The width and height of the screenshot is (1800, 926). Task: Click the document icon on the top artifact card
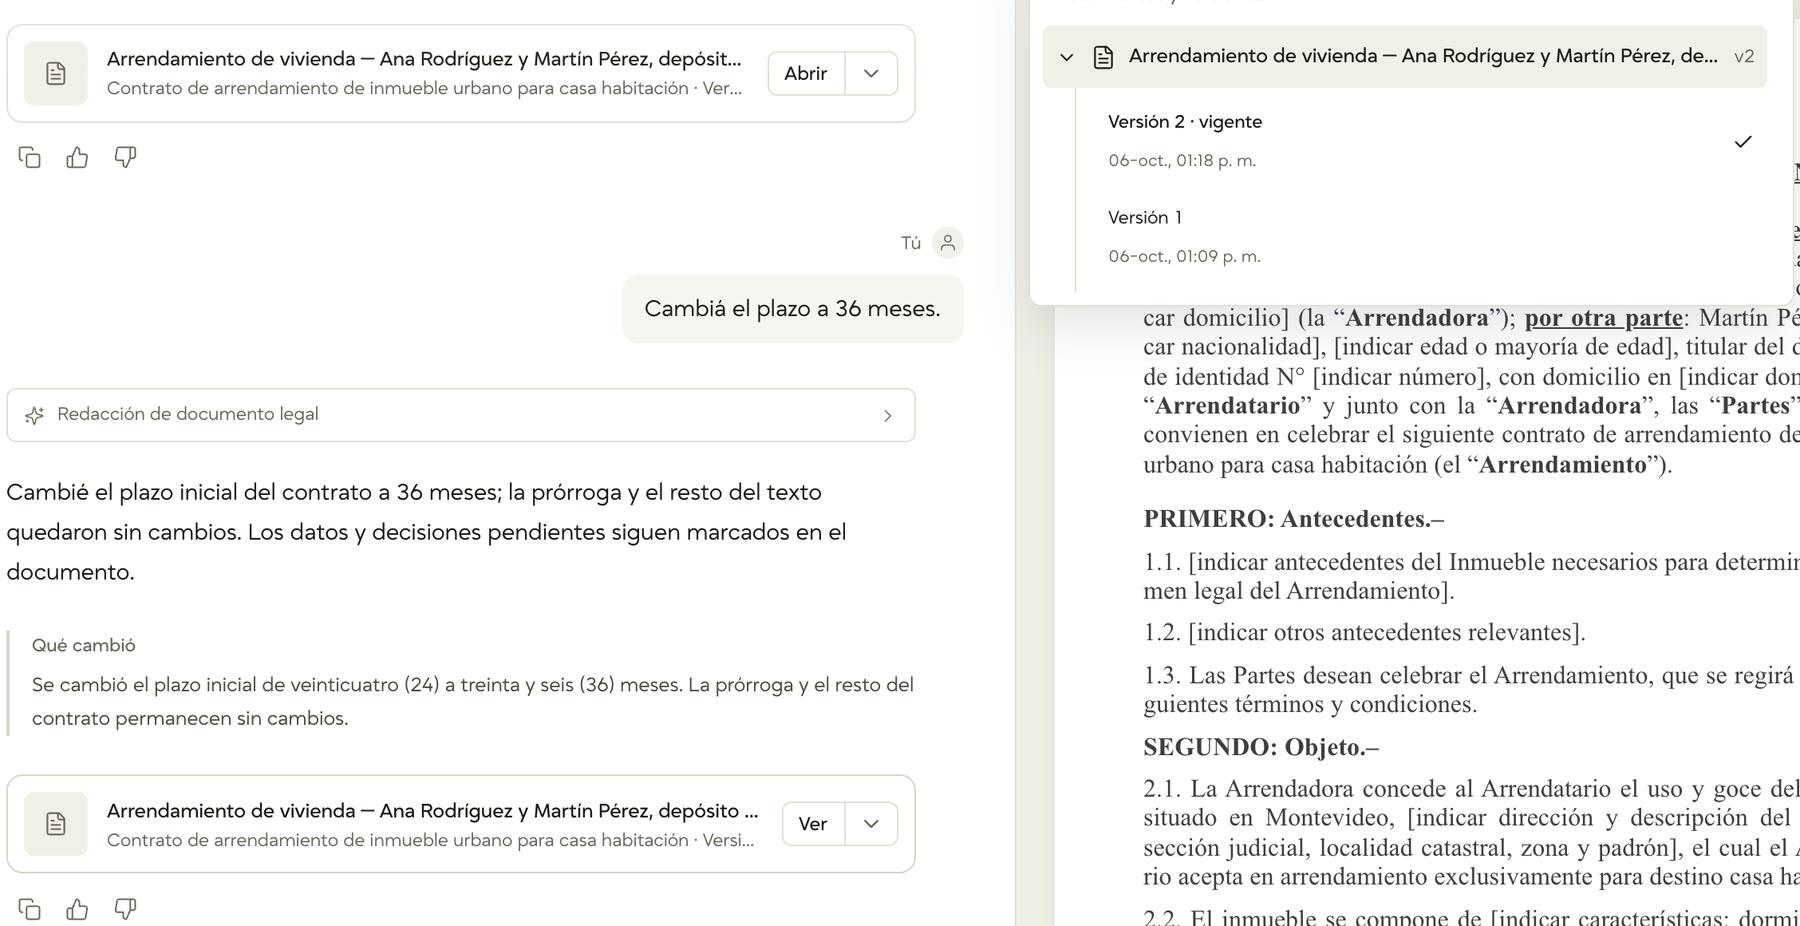pyautogui.click(x=56, y=73)
